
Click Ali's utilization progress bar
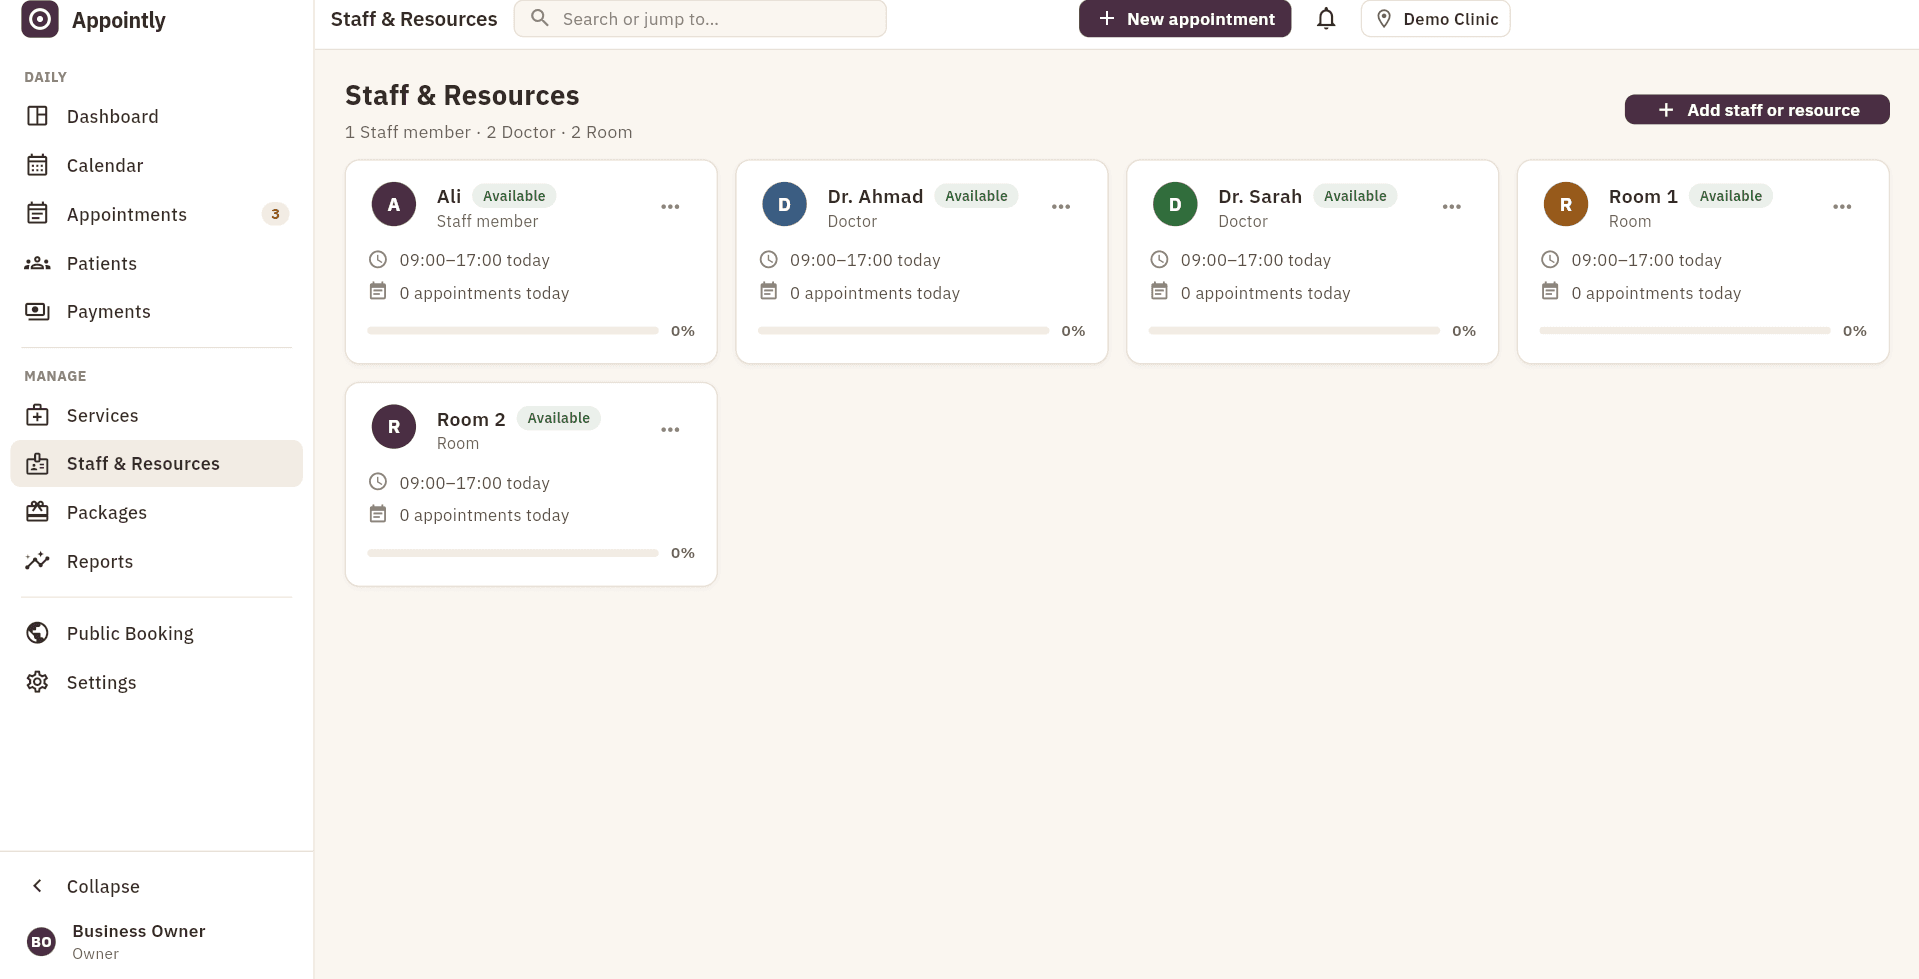(513, 331)
